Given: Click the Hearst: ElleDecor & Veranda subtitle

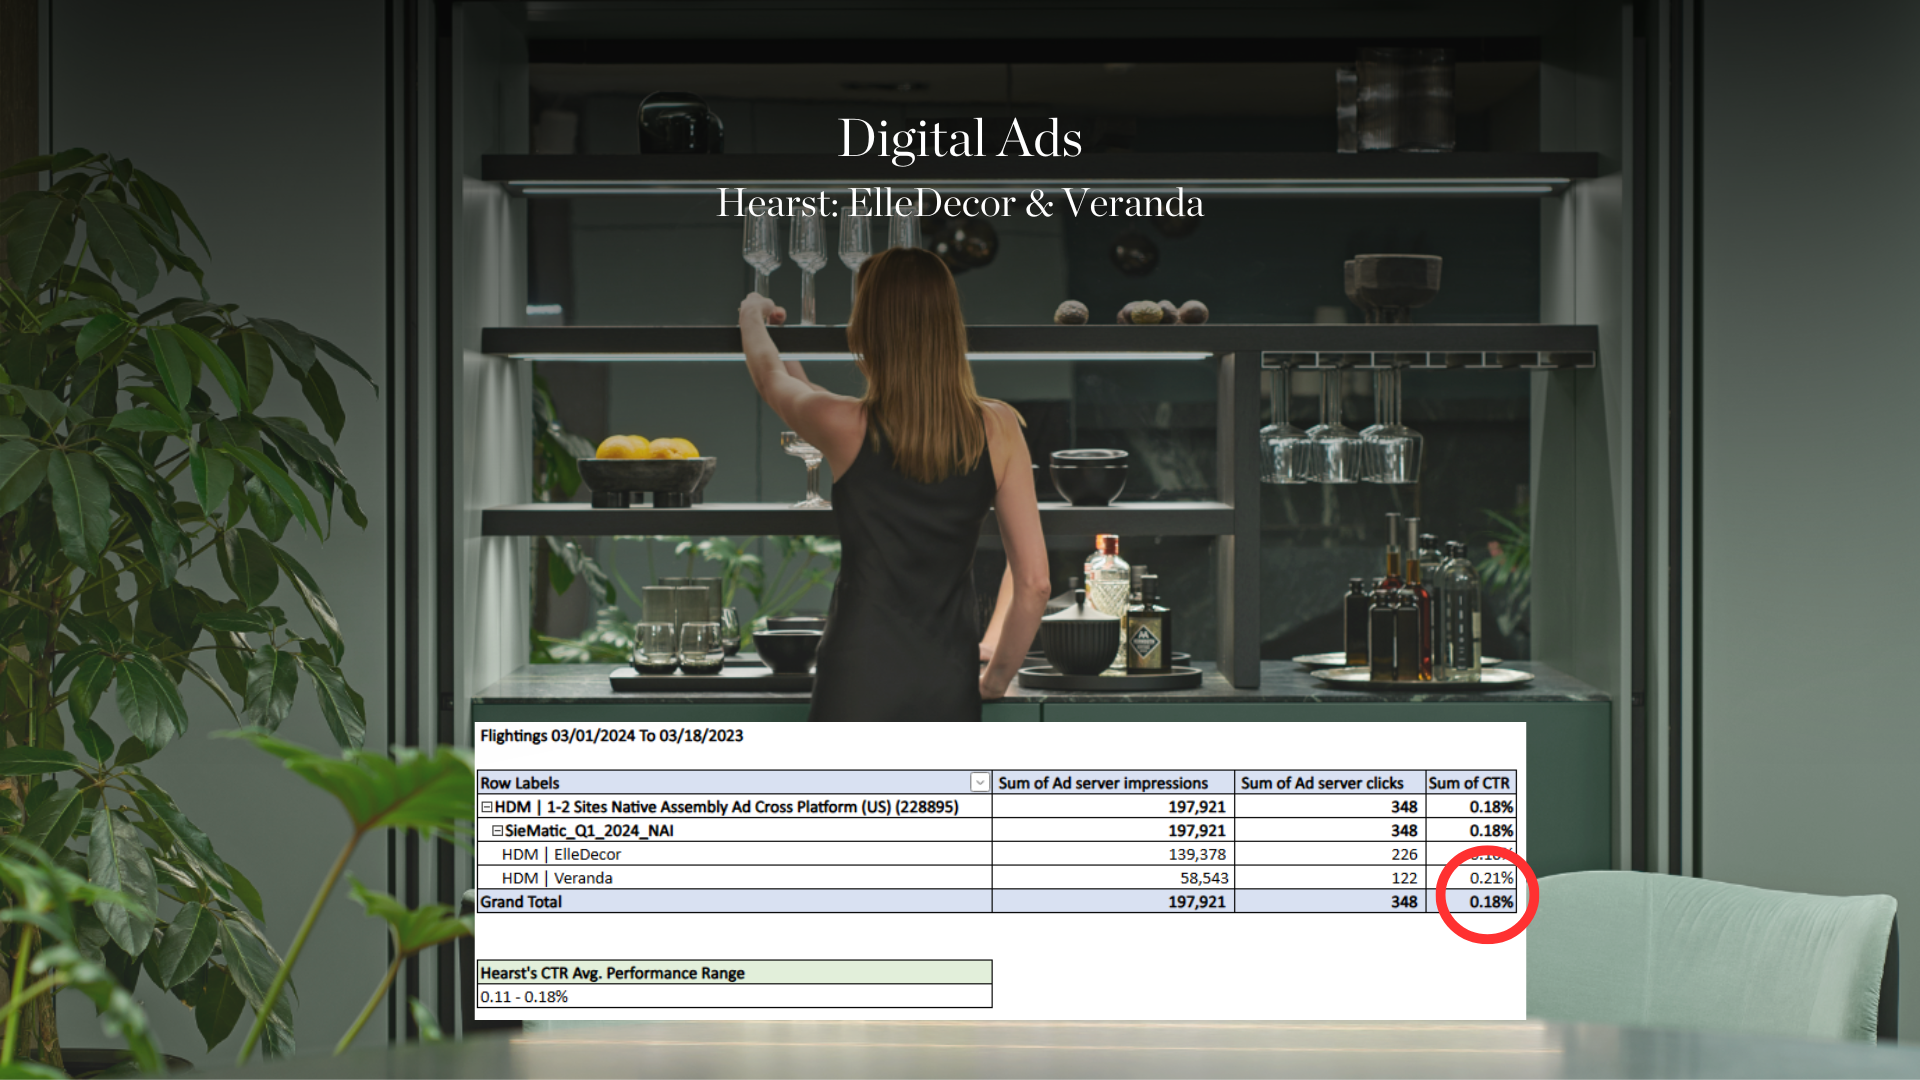Looking at the screenshot, I should pyautogui.click(x=959, y=203).
